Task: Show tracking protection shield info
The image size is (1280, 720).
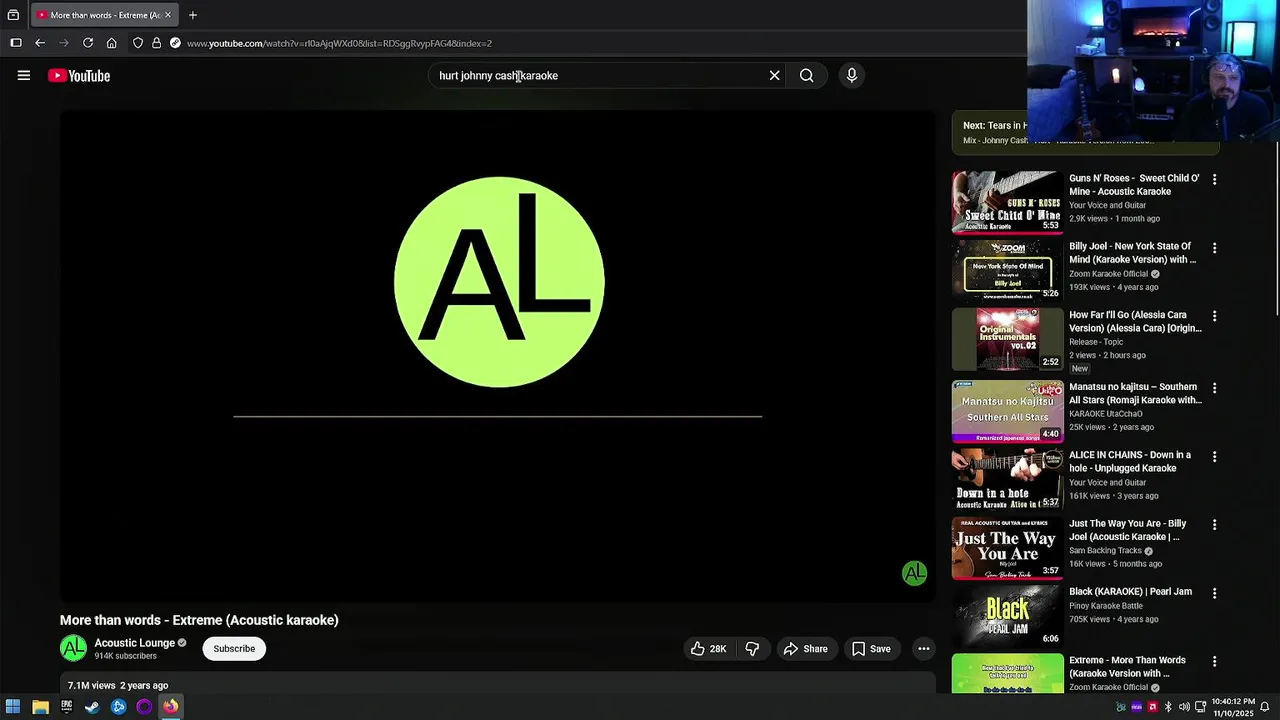Action: [x=138, y=43]
